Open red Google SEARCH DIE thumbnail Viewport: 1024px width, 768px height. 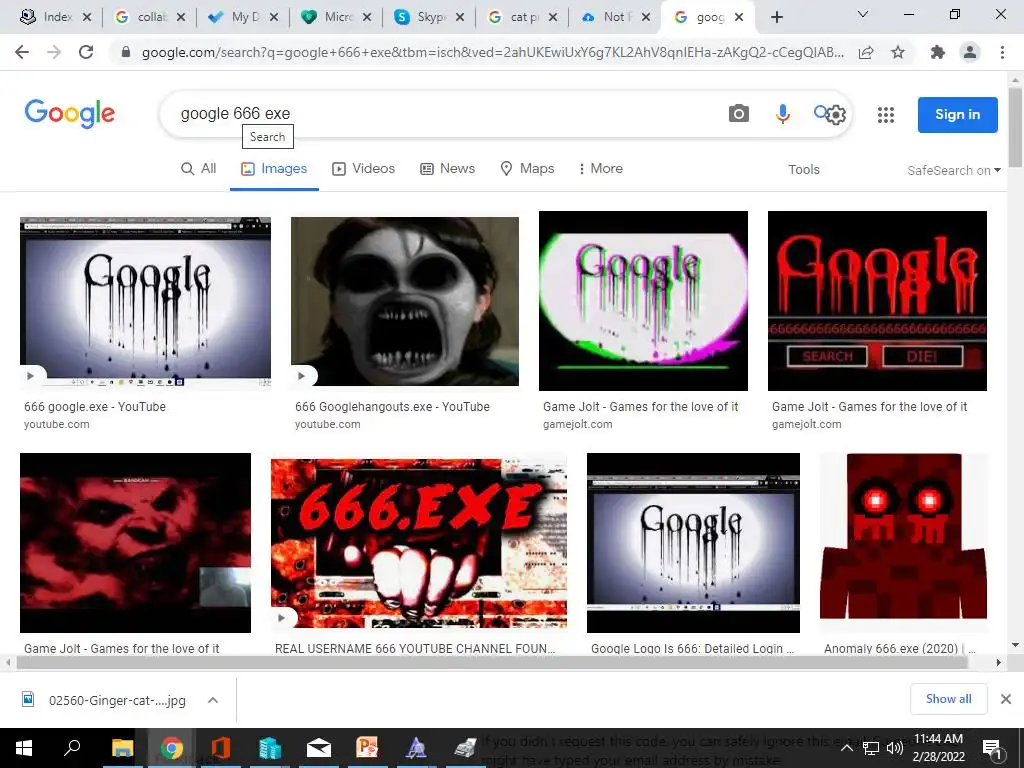coord(877,301)
